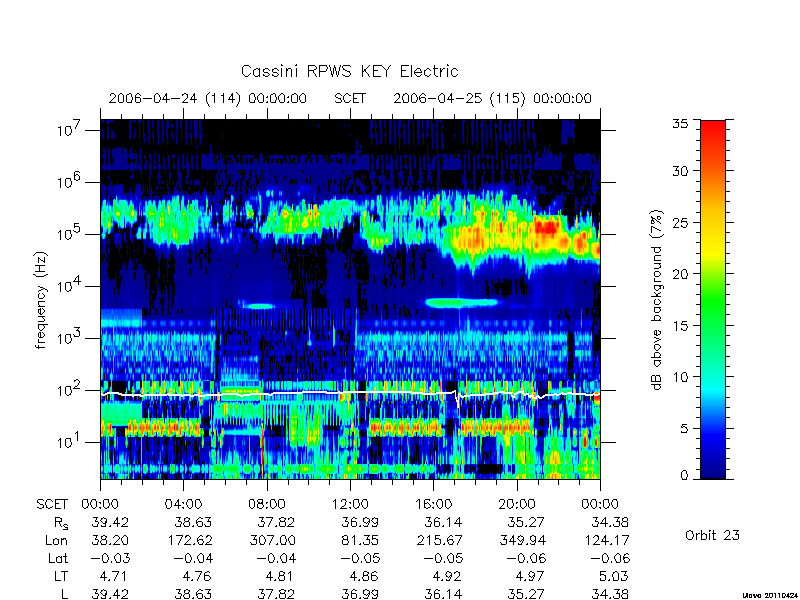This screenshot has width=800, height=600.
Task: Click the LT value '4.97'
Action: (x=531, y=577)
